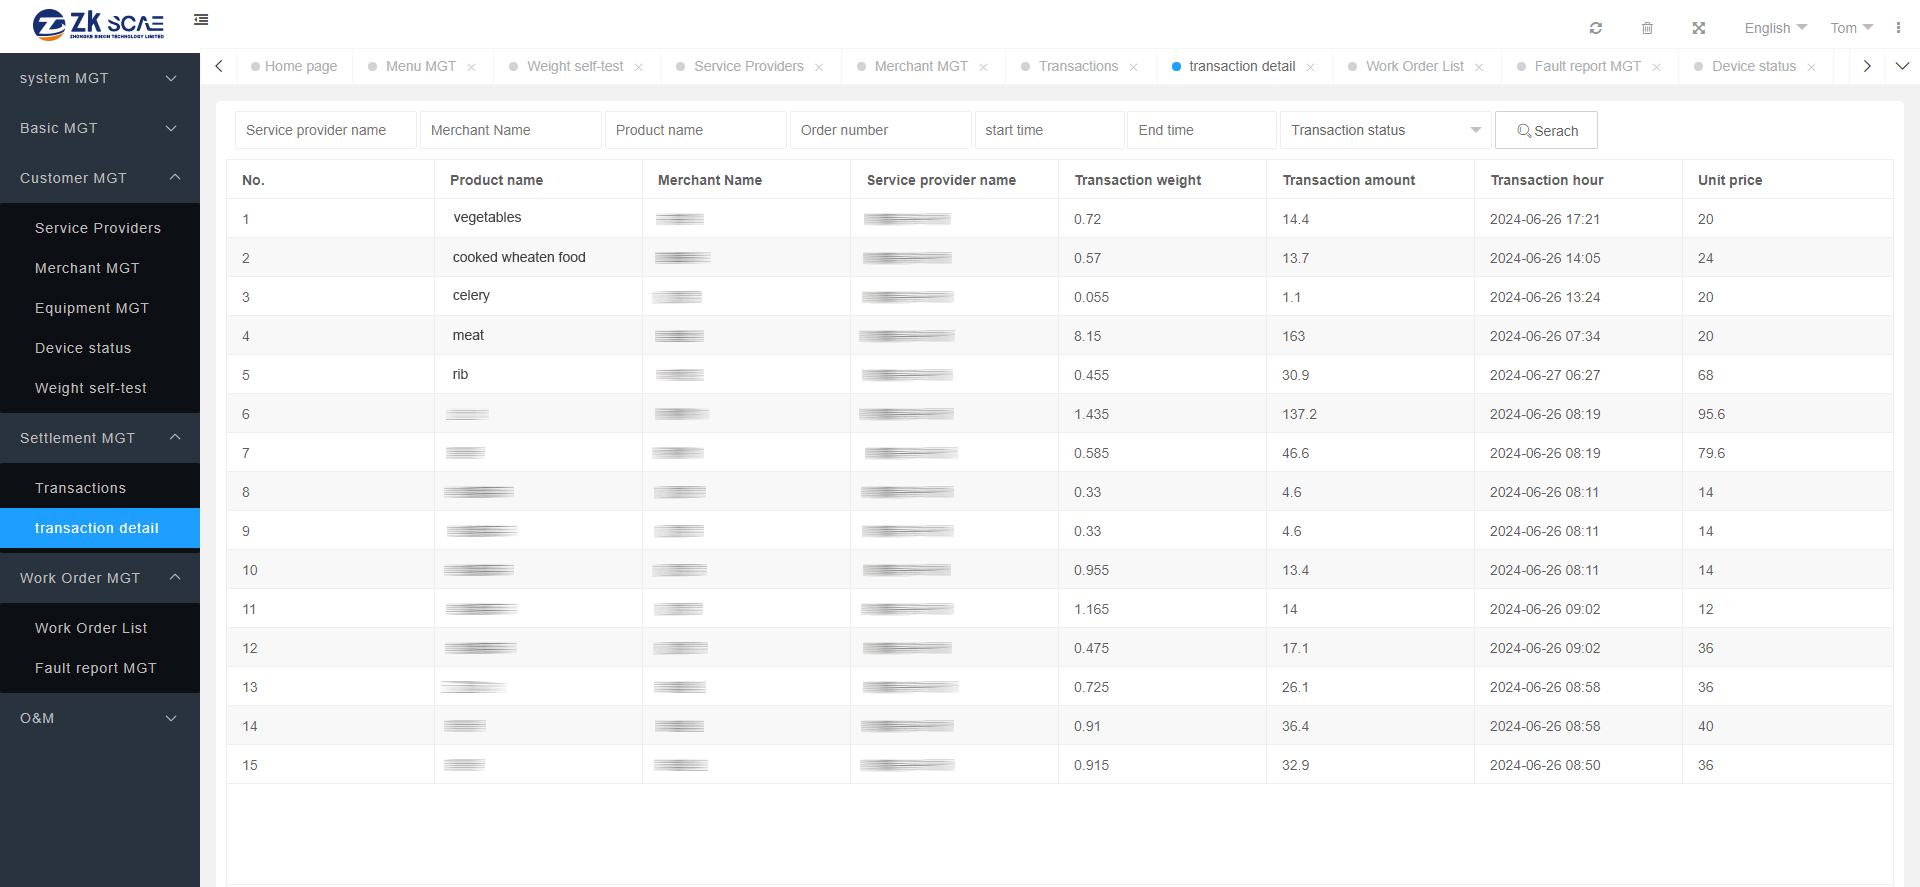
Task: Click the refresh icon in top bar
Action: point(1596,28)
